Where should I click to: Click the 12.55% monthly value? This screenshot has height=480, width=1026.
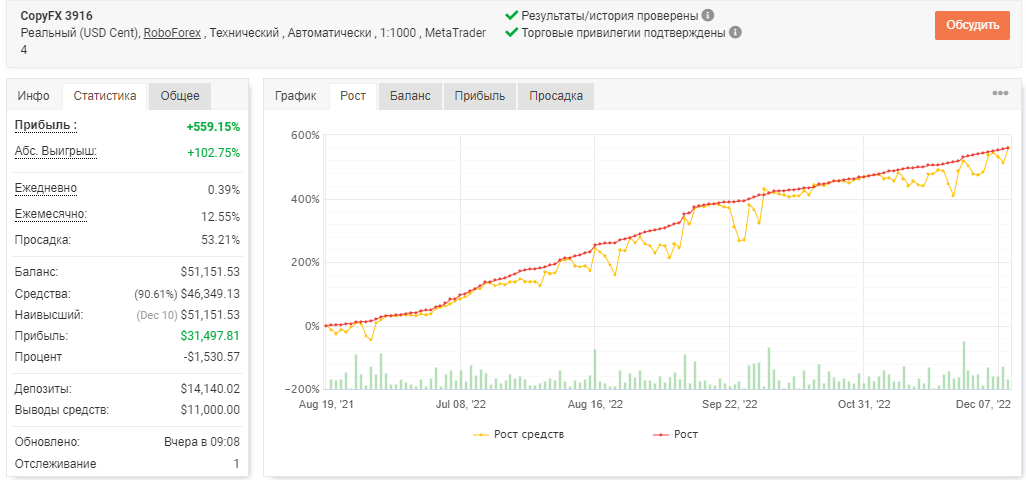pos(221,217)
